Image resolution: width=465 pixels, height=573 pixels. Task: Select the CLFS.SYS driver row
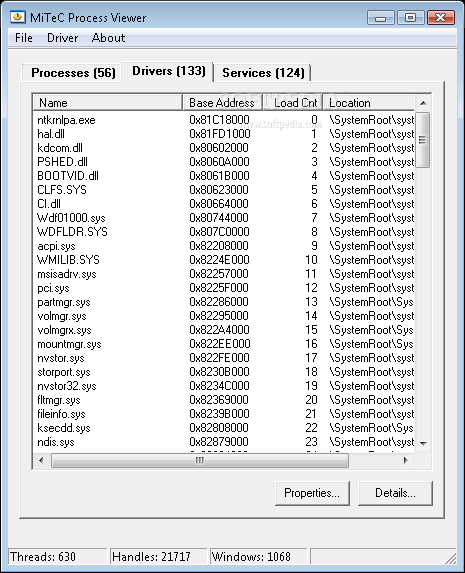pyautogui.click(x=224, y=190)
